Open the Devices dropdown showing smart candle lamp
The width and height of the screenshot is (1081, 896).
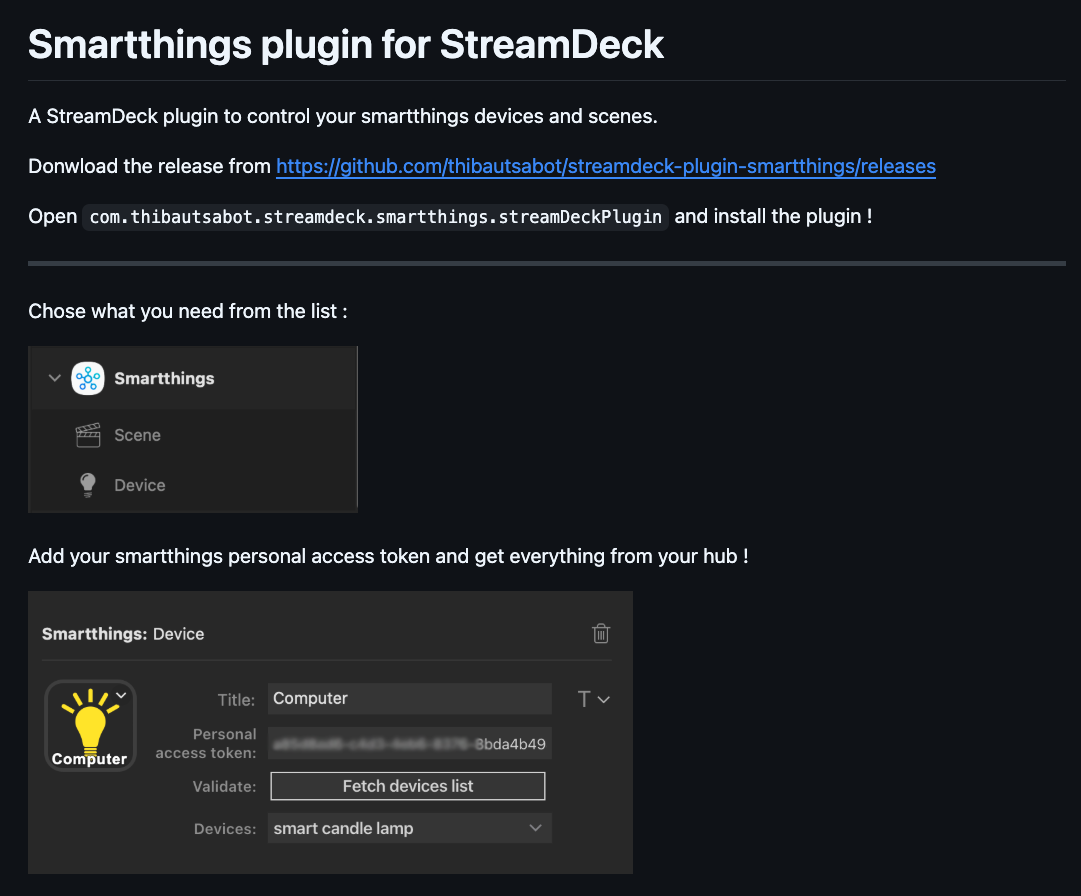pos(409,828)
